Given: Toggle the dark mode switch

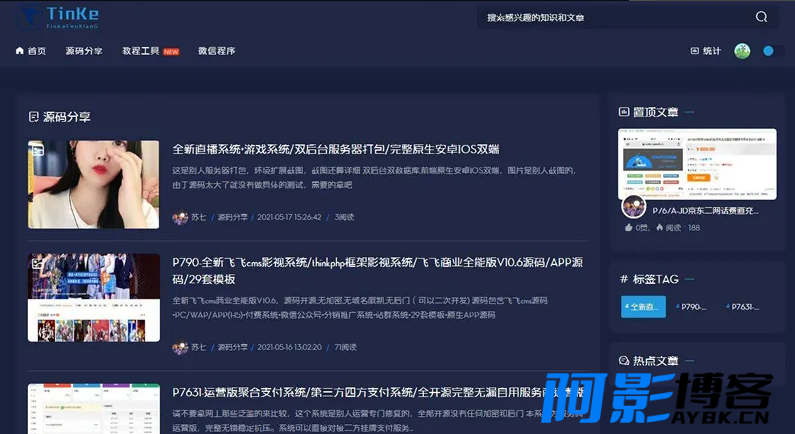Looking at the screenshot, I should [x=774, y=51].
